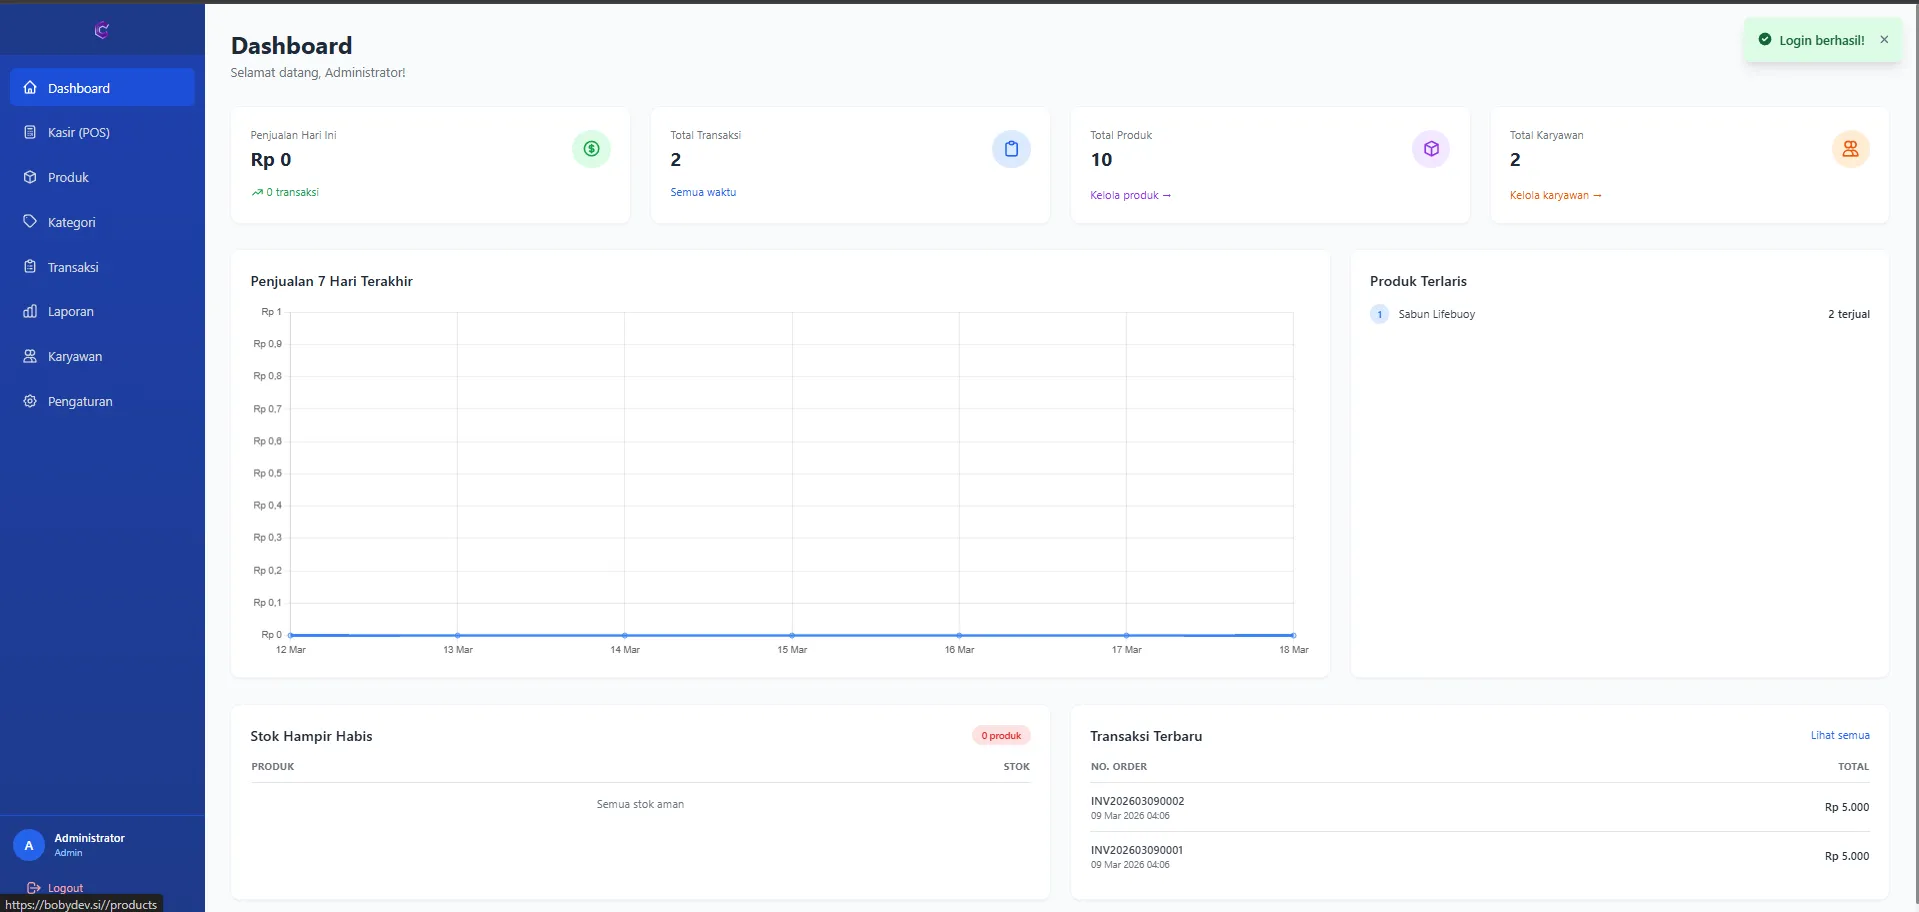The height and width of the screenshot is (912, 1919).
Task: Click the purple box products icon
Action: (1431, 149)
